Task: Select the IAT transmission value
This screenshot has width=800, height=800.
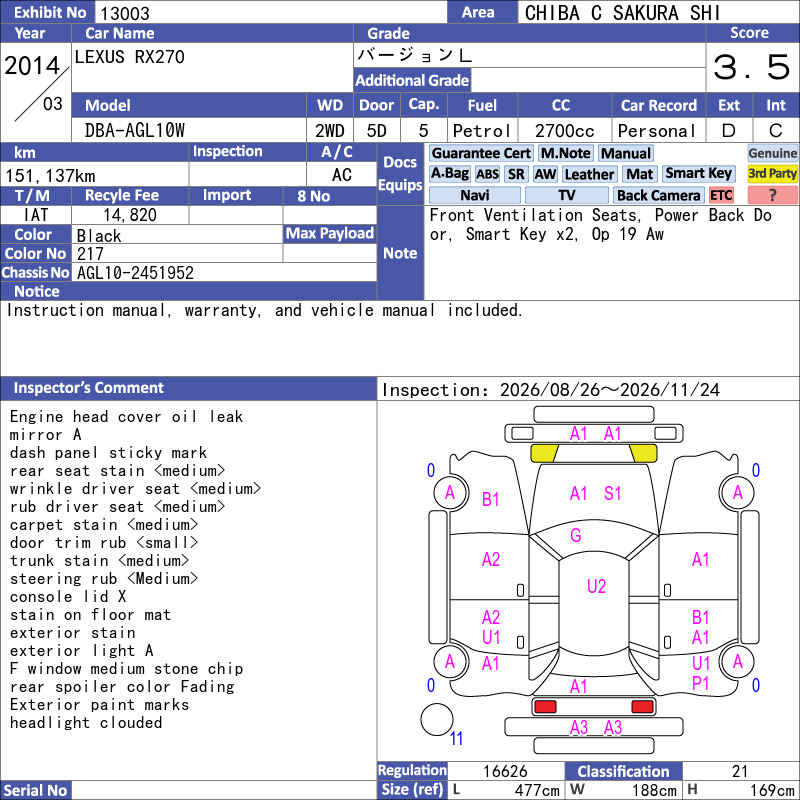Action: point(36,215)
